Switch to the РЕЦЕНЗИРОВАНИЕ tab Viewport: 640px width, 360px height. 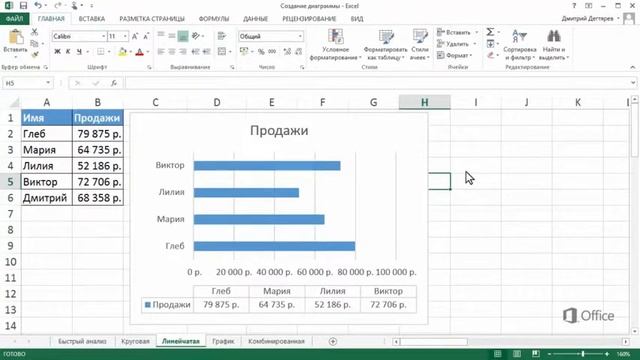coord(309,19)
